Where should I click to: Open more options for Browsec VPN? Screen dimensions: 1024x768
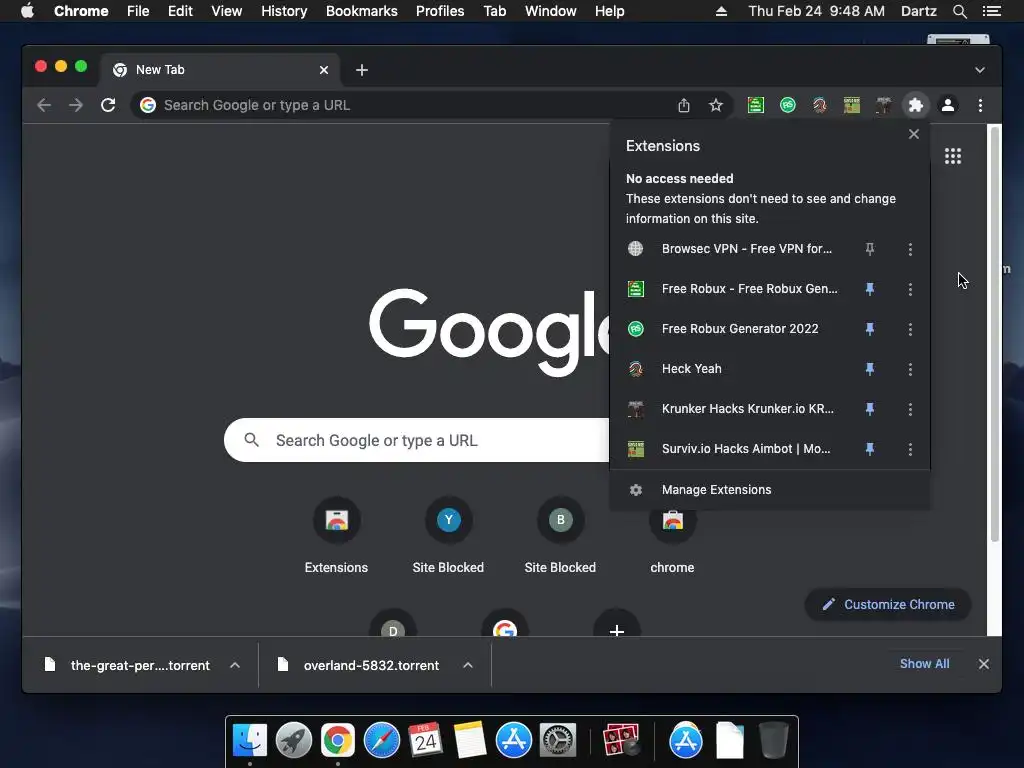point(910,249)
